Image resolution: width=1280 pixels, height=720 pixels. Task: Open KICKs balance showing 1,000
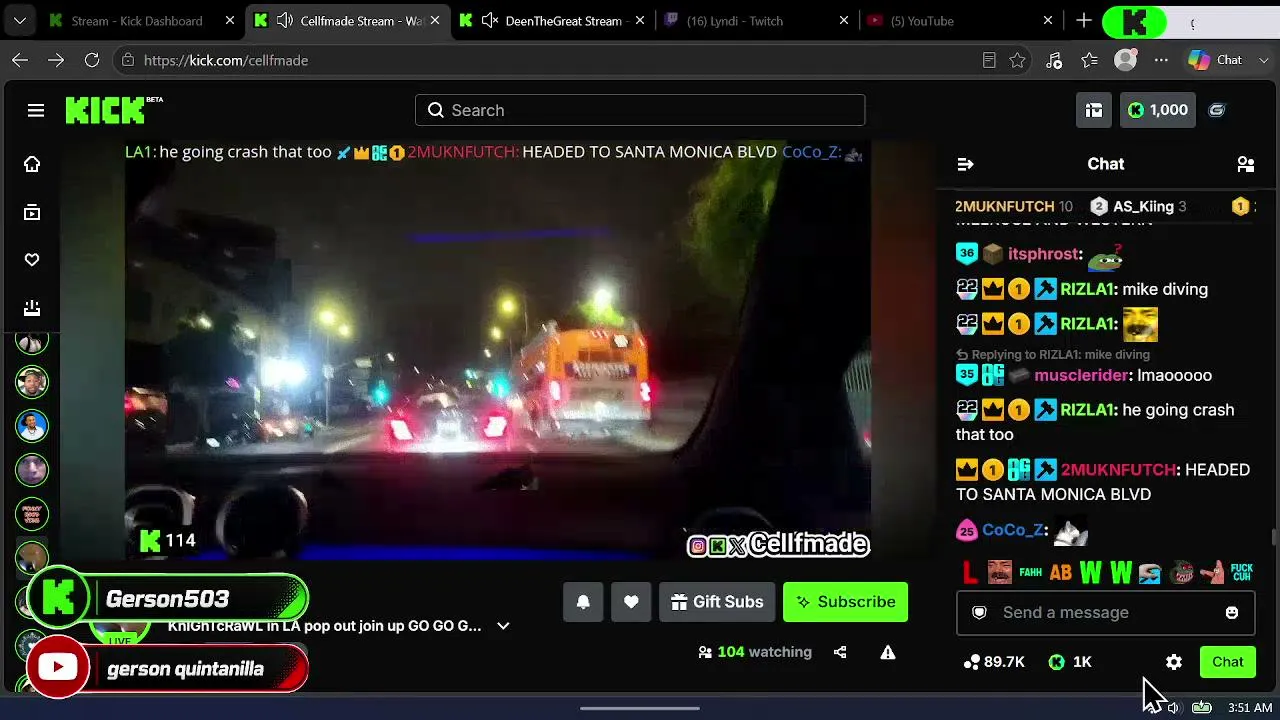pyautogui.click(x=1157, y=110)
